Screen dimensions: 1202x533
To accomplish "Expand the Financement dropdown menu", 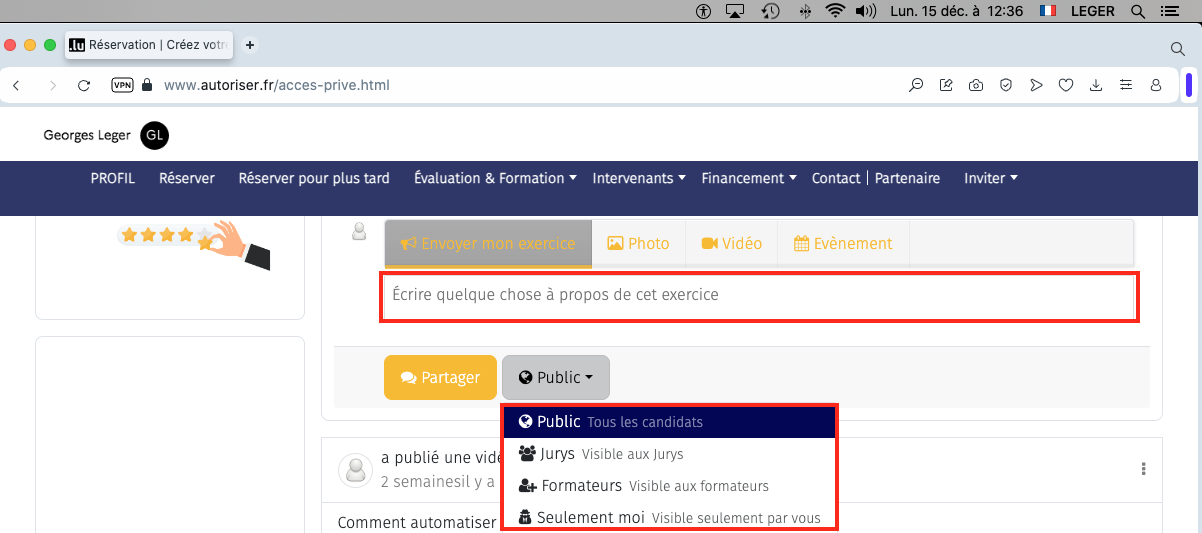I will [x=748, y=178].
